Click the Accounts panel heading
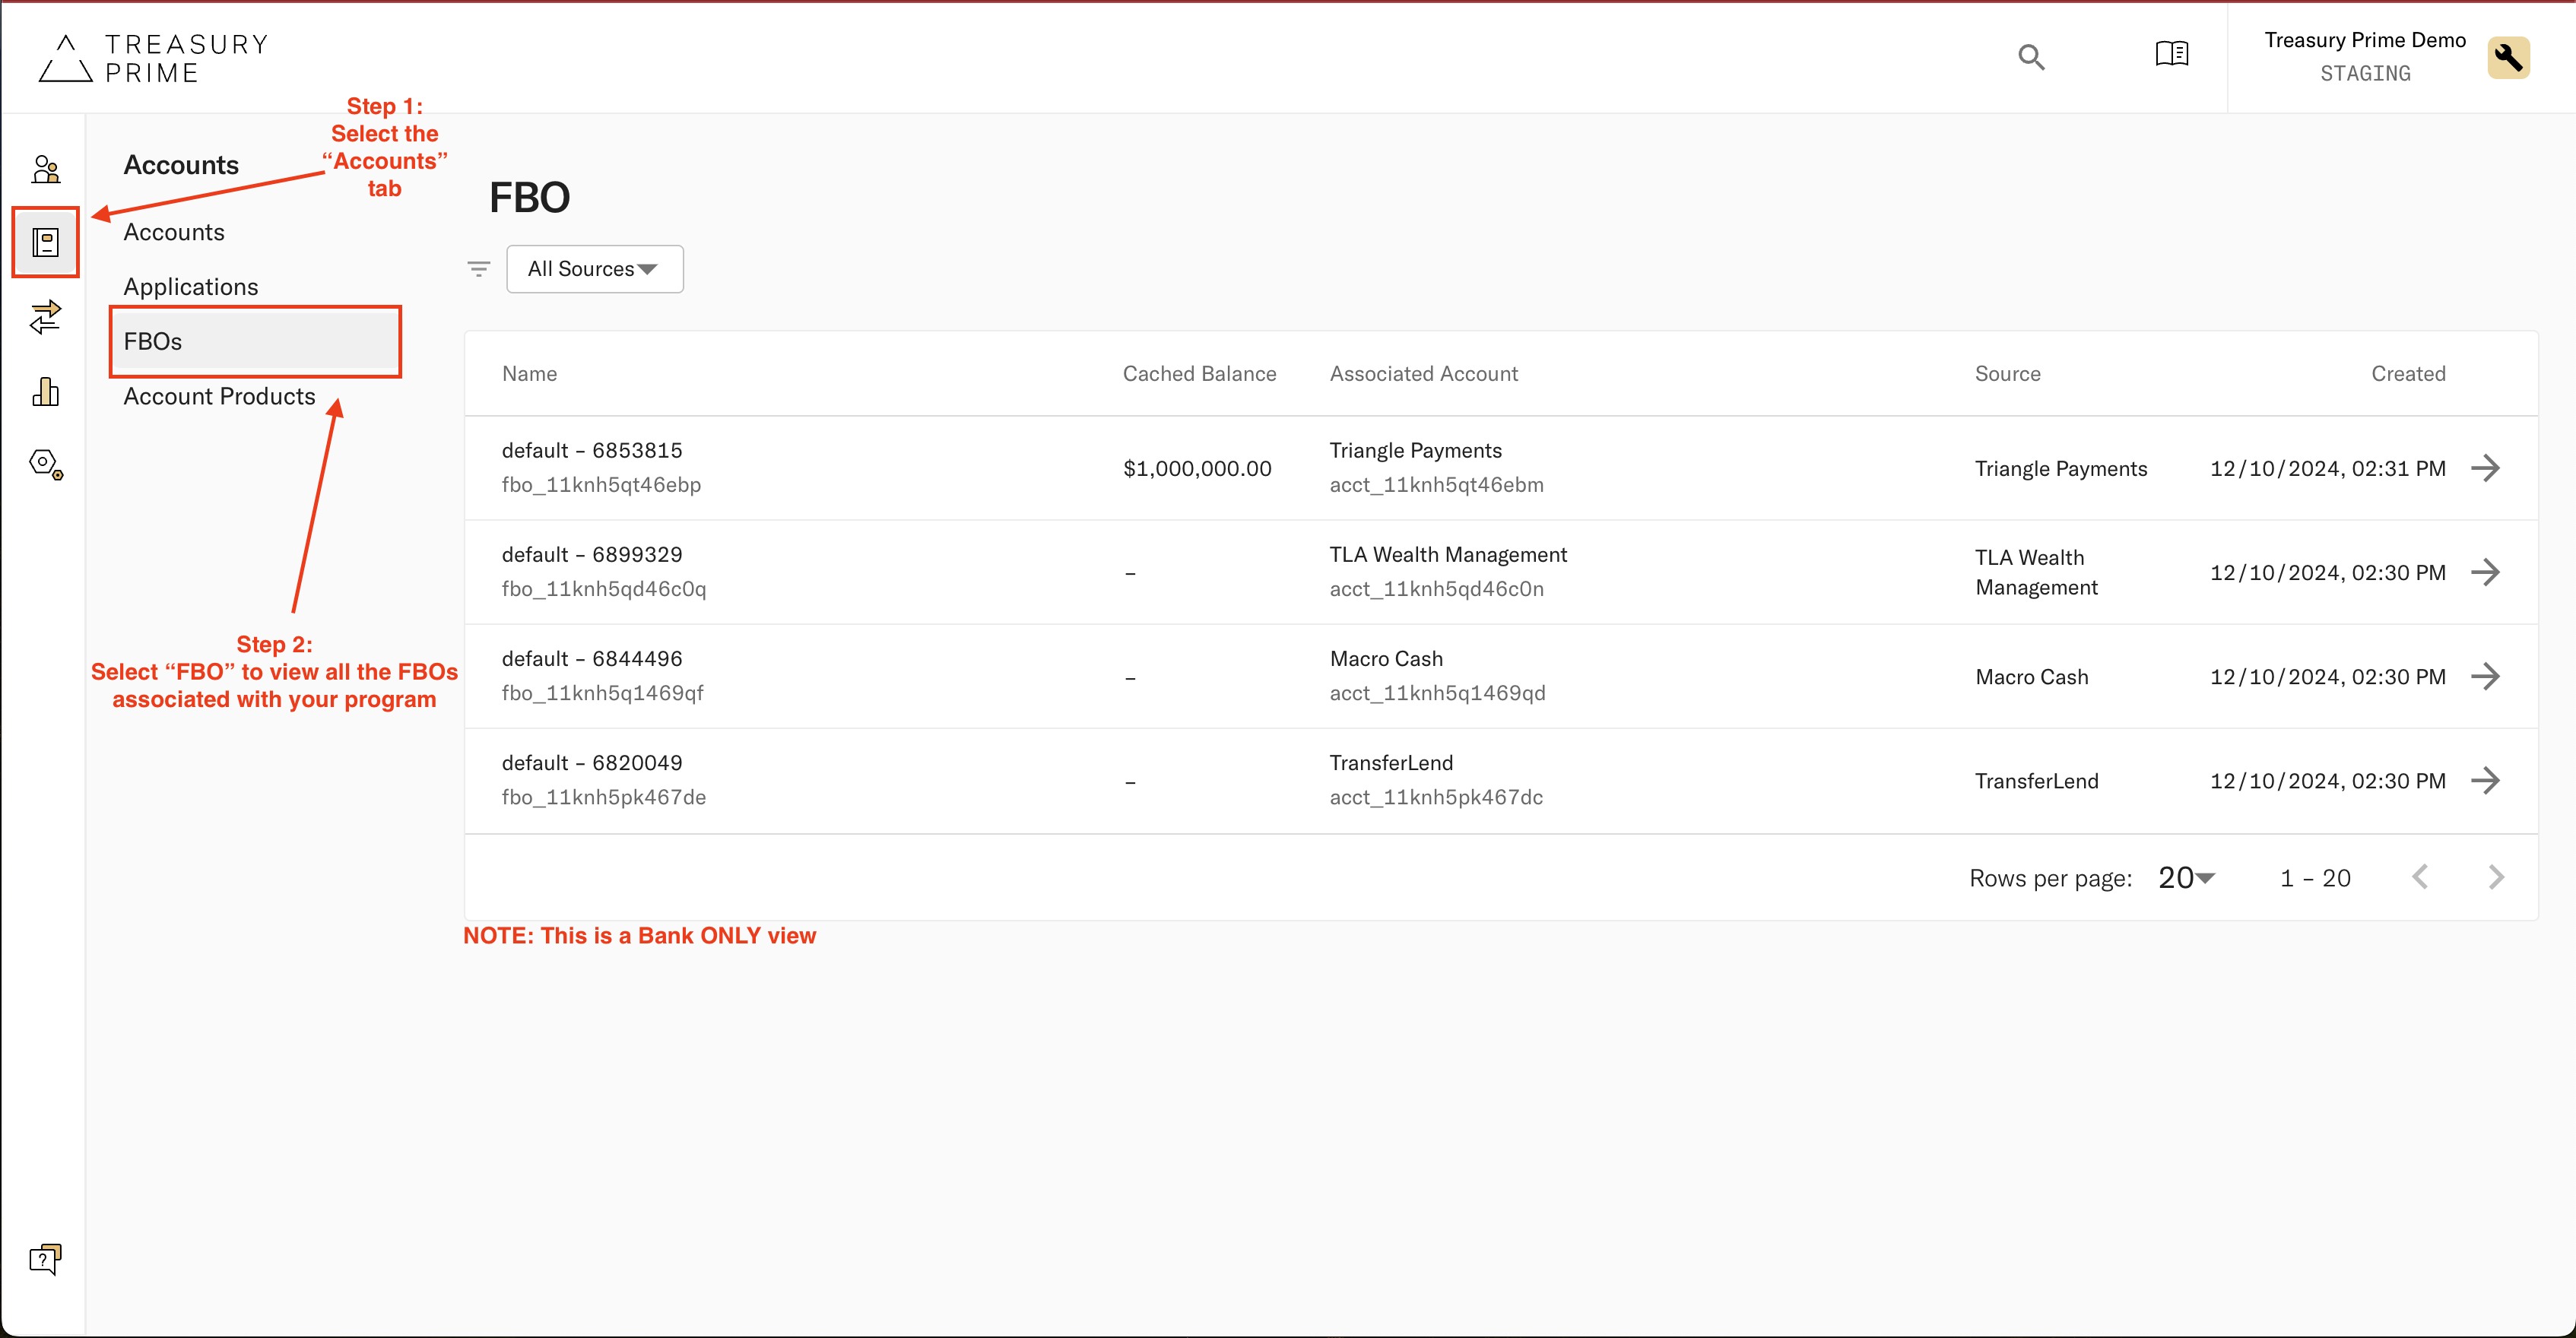The image size is (2576, 1338). [x=181, y=165]
